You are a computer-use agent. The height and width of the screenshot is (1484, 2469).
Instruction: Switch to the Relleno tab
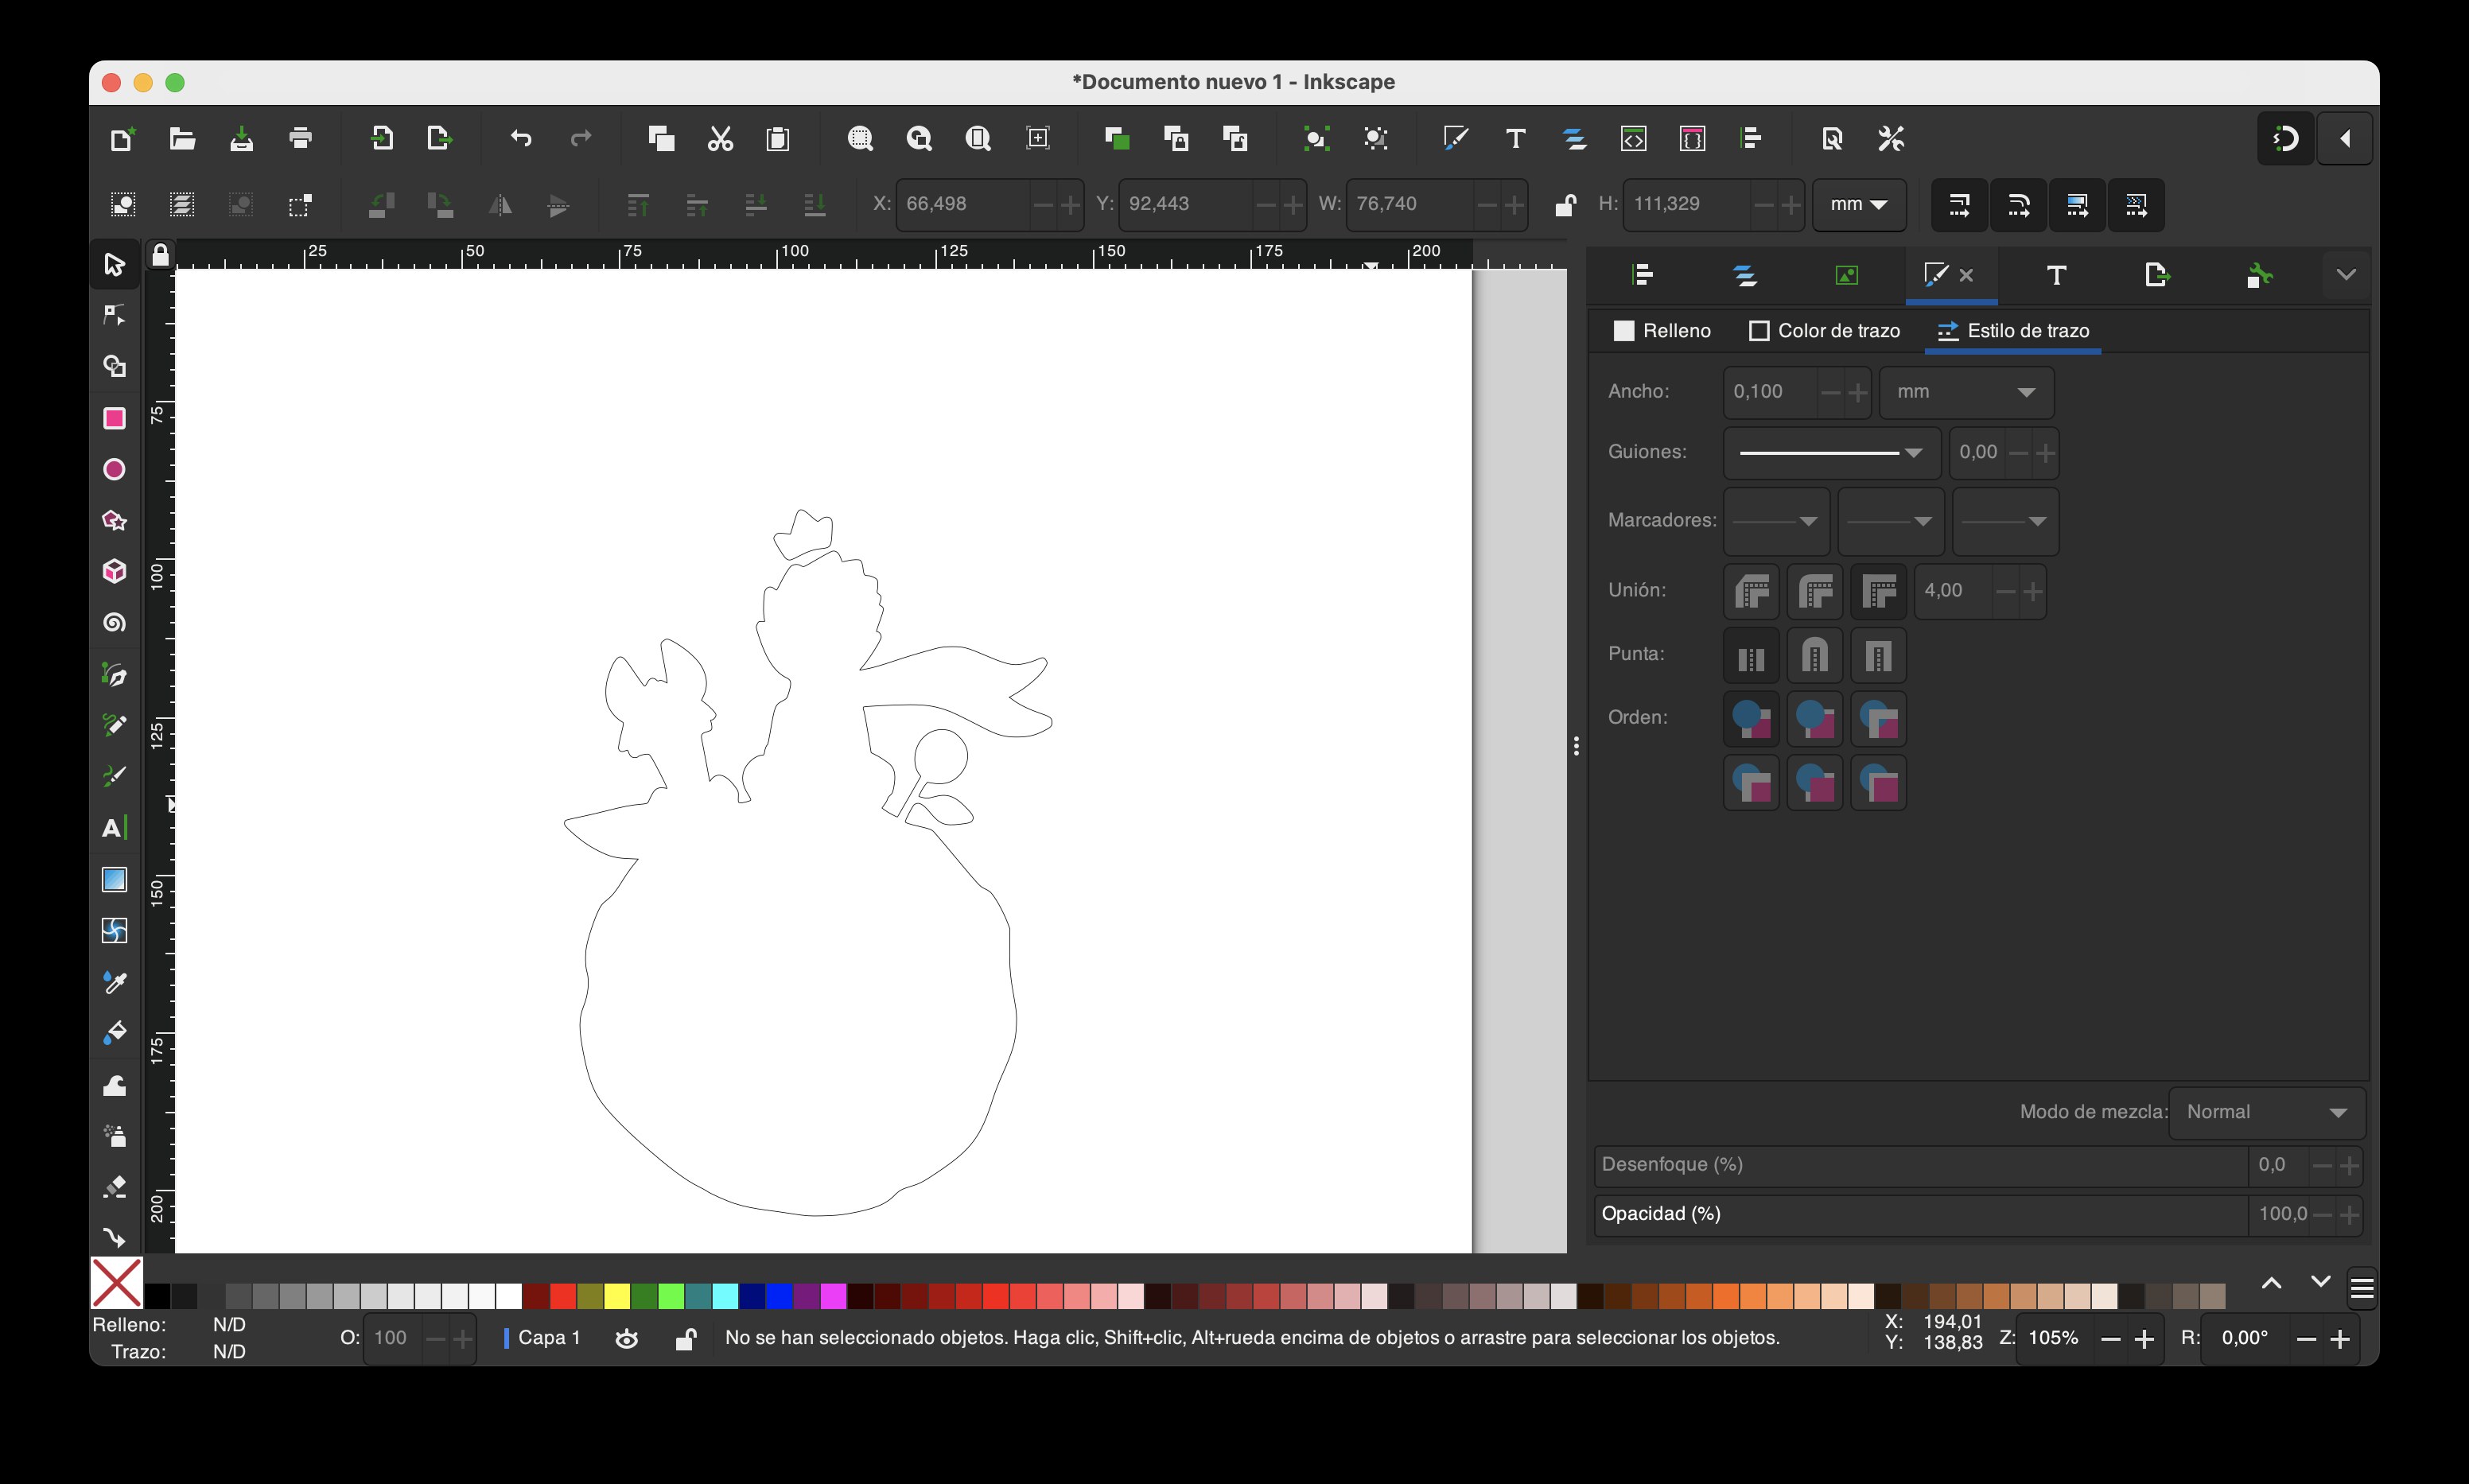click(1662, 331)
